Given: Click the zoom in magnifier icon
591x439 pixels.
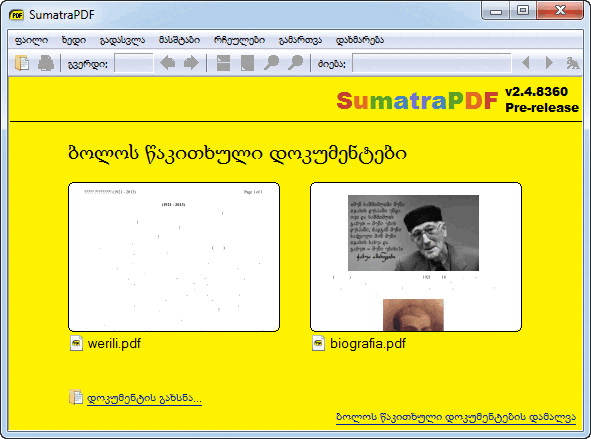Looking at the screenshot, I should pyautogui.click(x=296, y=63).
